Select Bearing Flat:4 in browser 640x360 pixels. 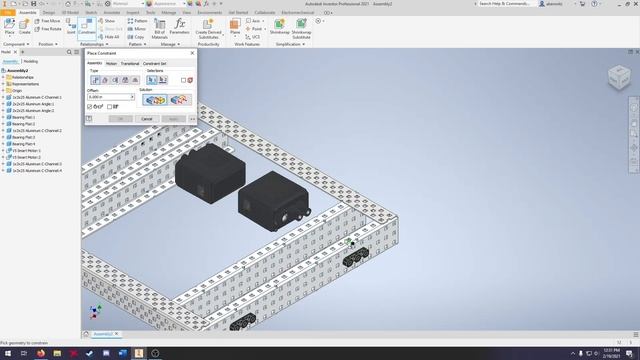point(23,144)
